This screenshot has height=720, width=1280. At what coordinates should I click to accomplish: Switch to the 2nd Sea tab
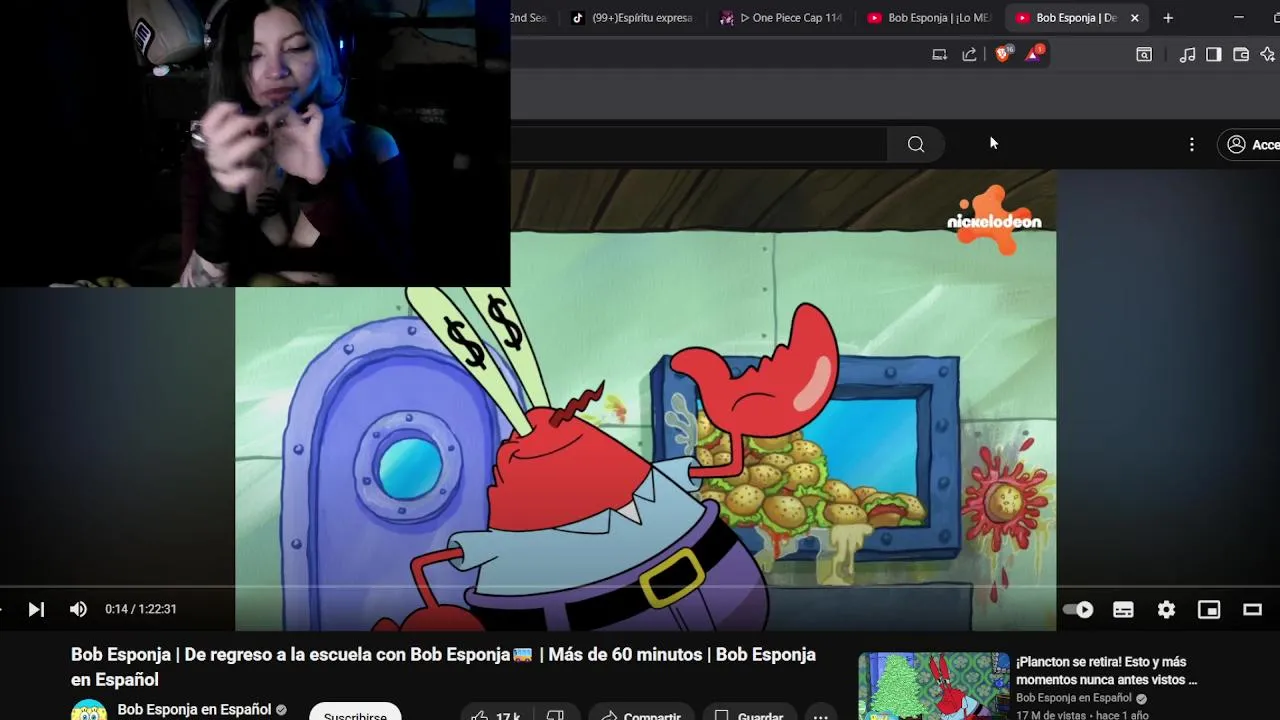(530, 18)
